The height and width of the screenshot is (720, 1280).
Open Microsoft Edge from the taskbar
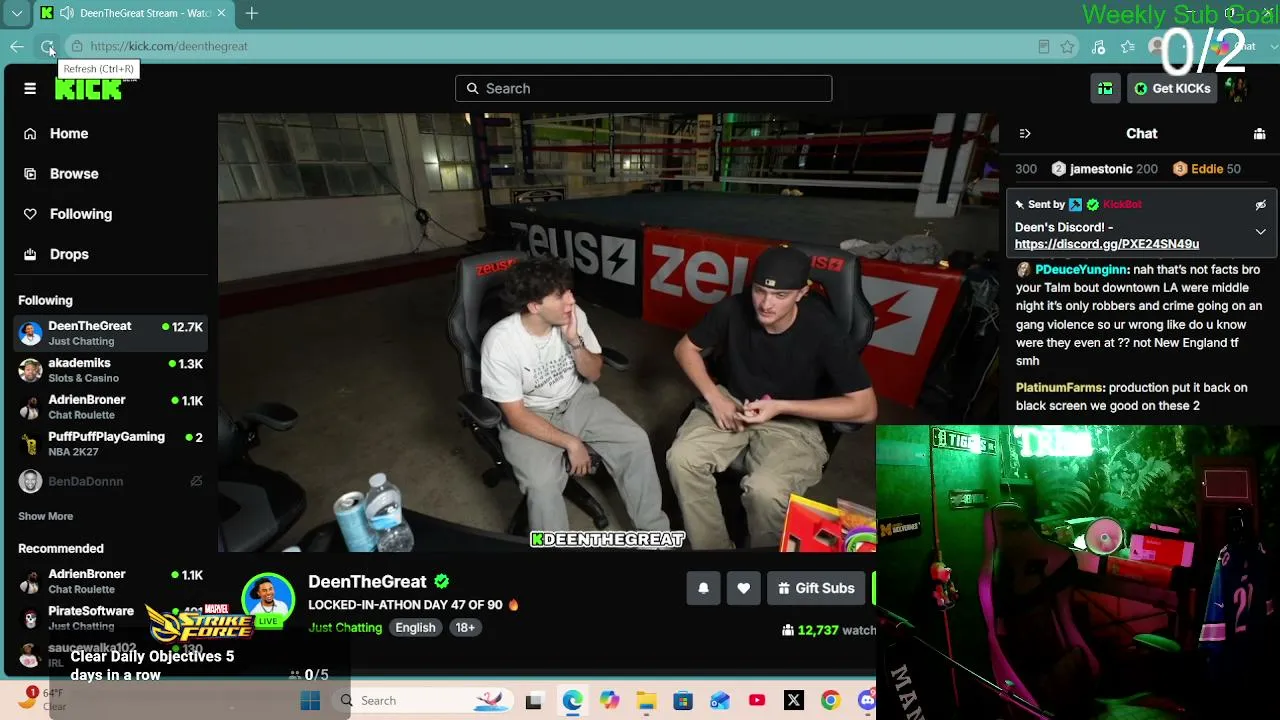pyautogui.click(x=572, y=701)
